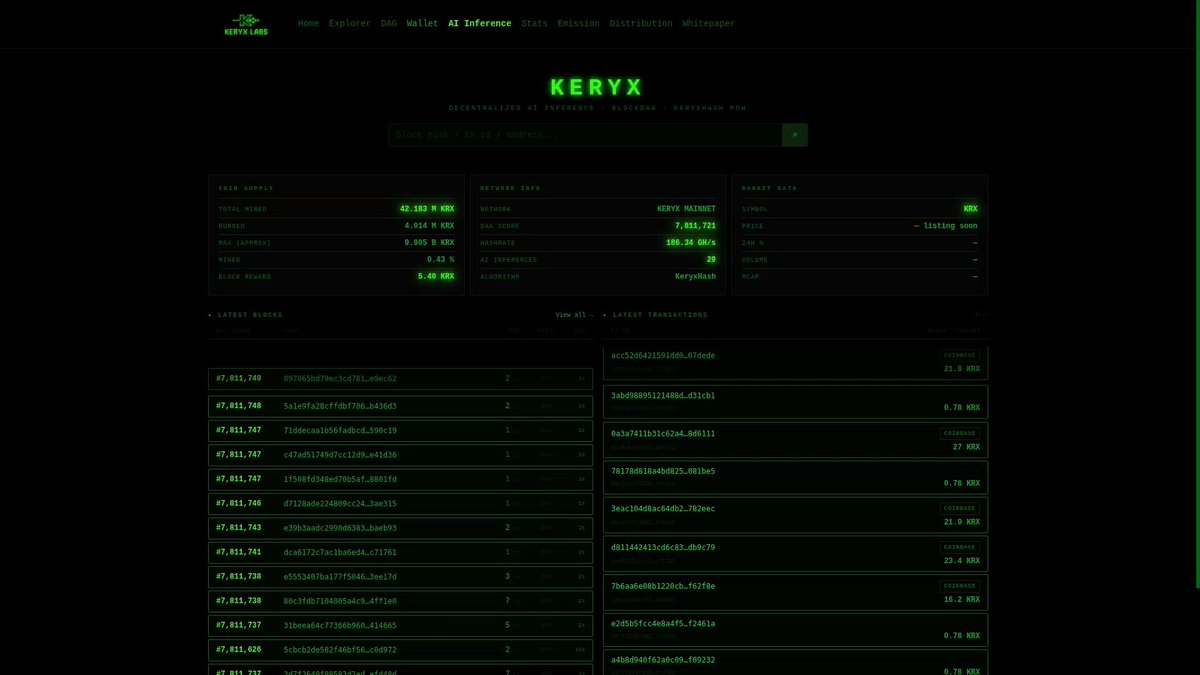The height and width of the screenshot is (675, 1200).
Task: Open block hash 71ddecaa1b56fadbcd…590c19
Action: click(340, 430)
